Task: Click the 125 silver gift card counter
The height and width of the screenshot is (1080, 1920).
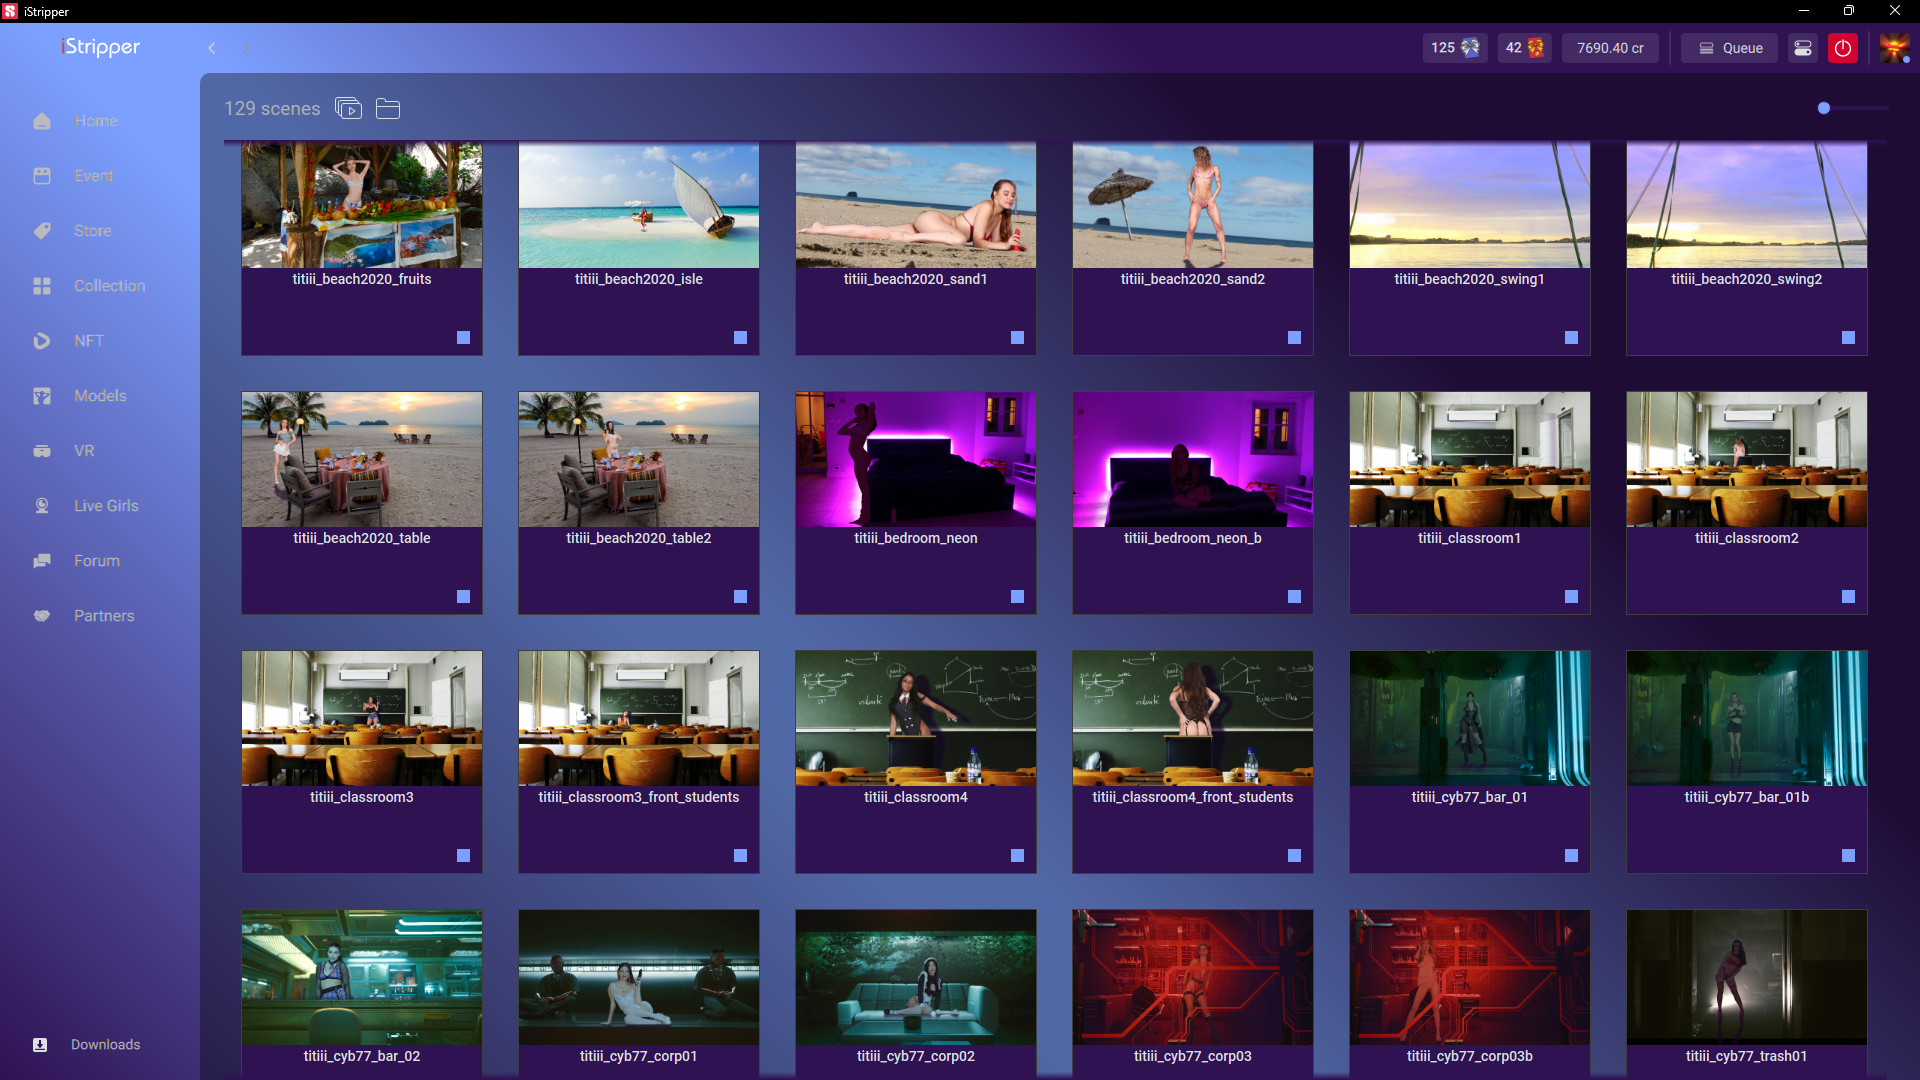Action: [x=1454, y=48]
